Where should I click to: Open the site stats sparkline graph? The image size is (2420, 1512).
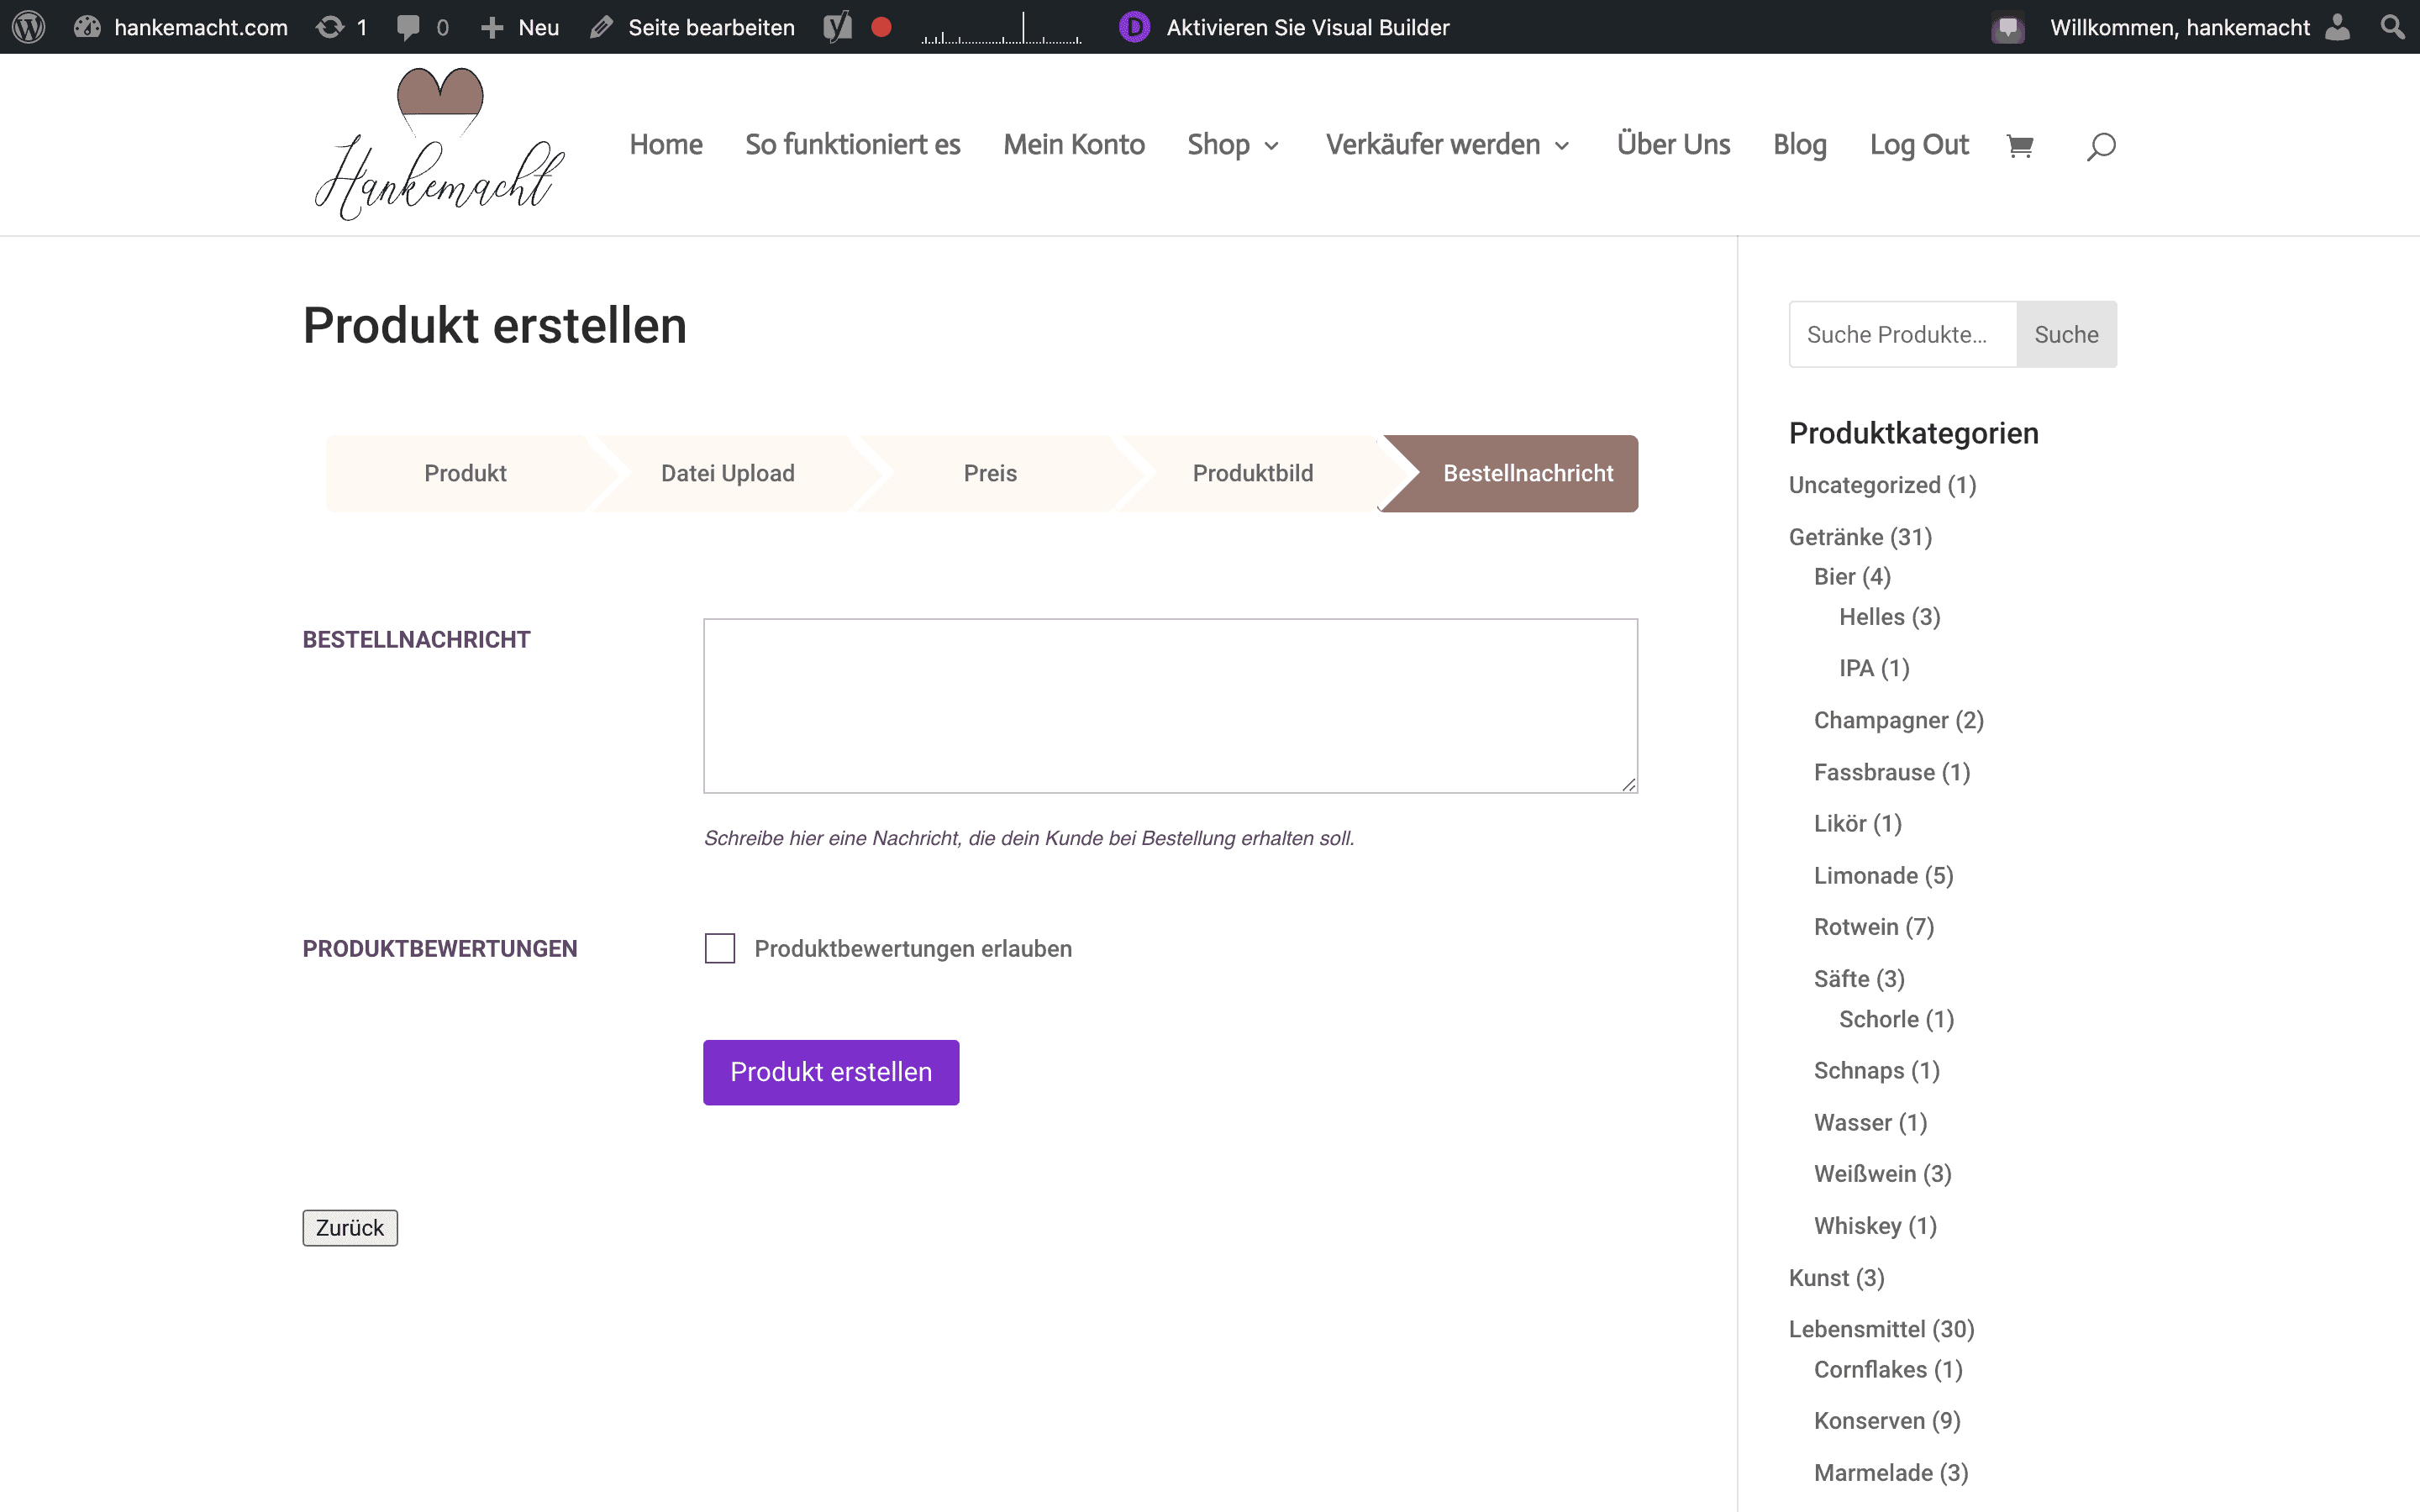pos(1001,28)
